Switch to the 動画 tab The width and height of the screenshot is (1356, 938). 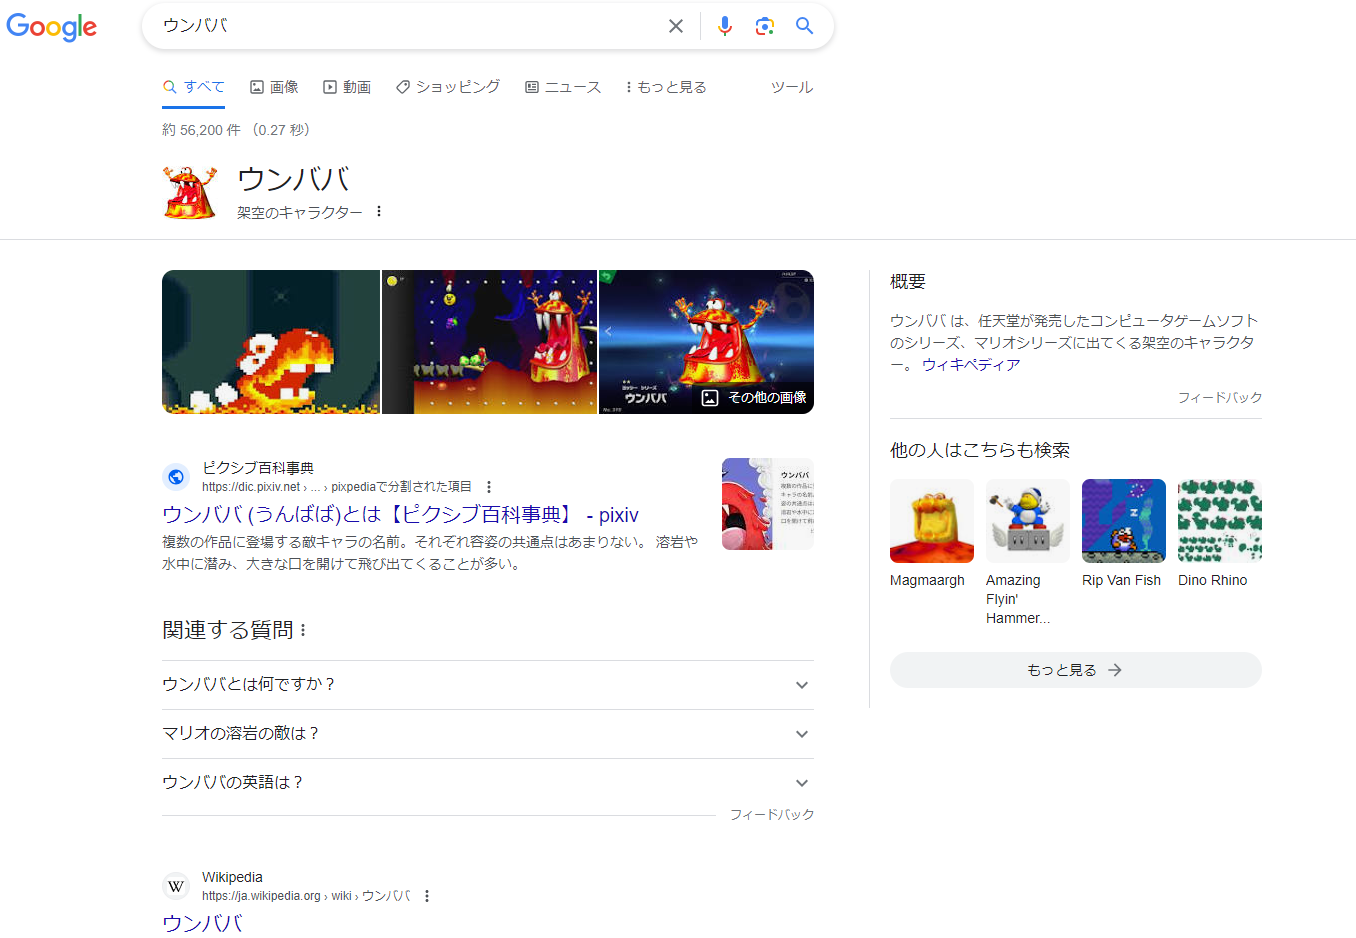coord(347,87)
